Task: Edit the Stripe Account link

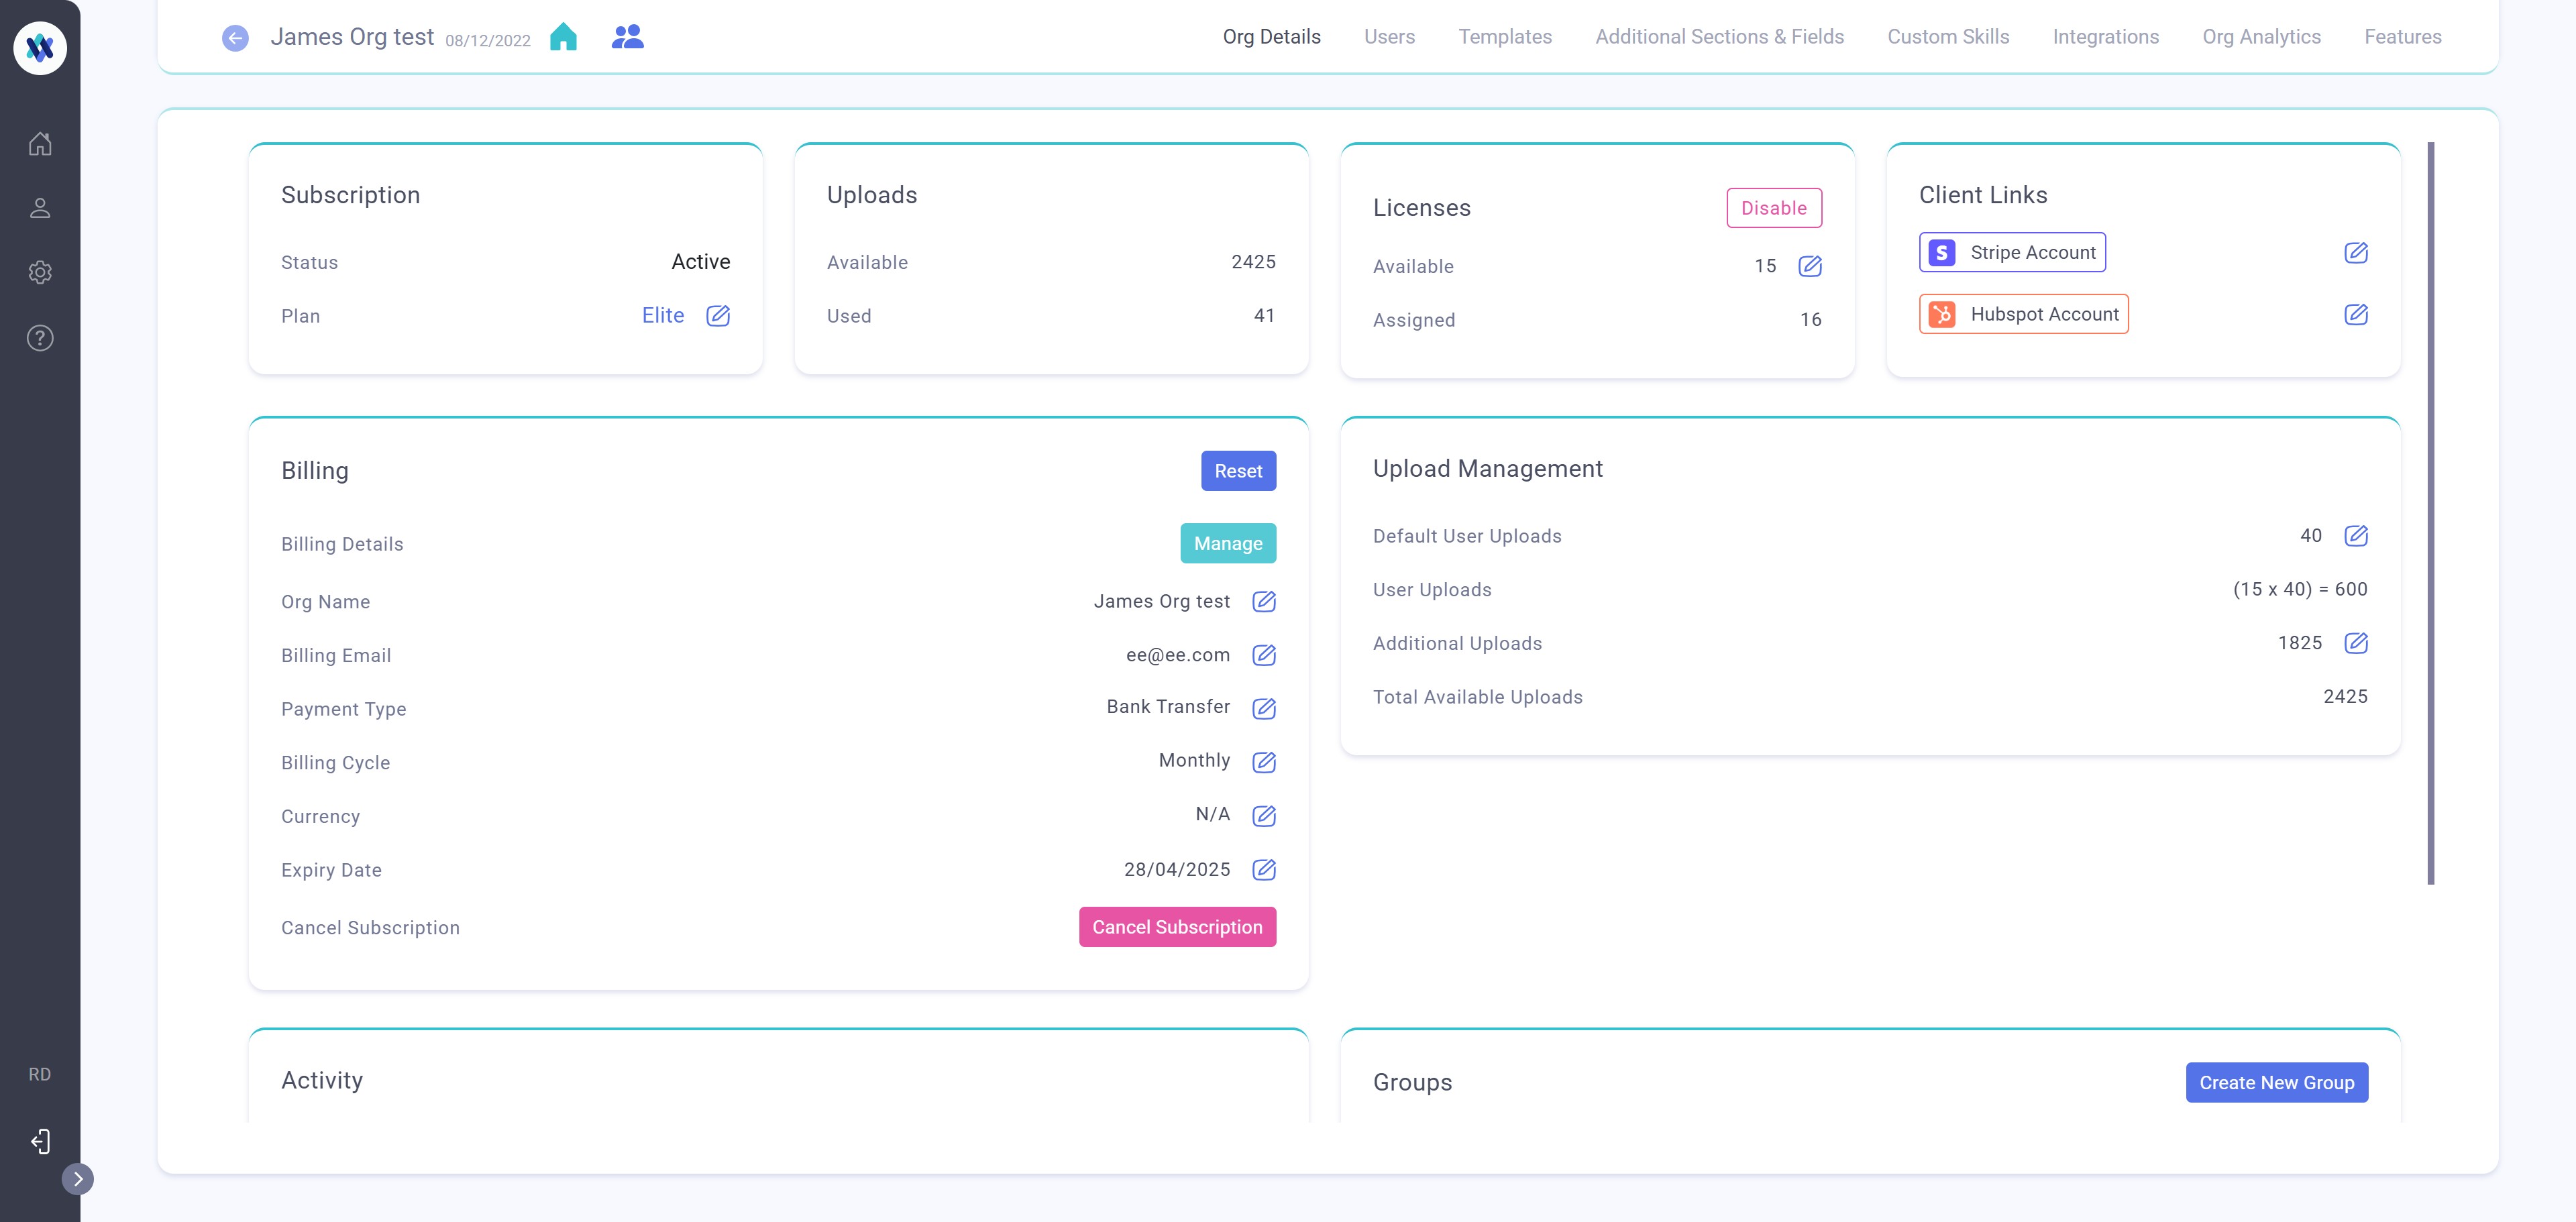Action: [x=2356, y=253]
